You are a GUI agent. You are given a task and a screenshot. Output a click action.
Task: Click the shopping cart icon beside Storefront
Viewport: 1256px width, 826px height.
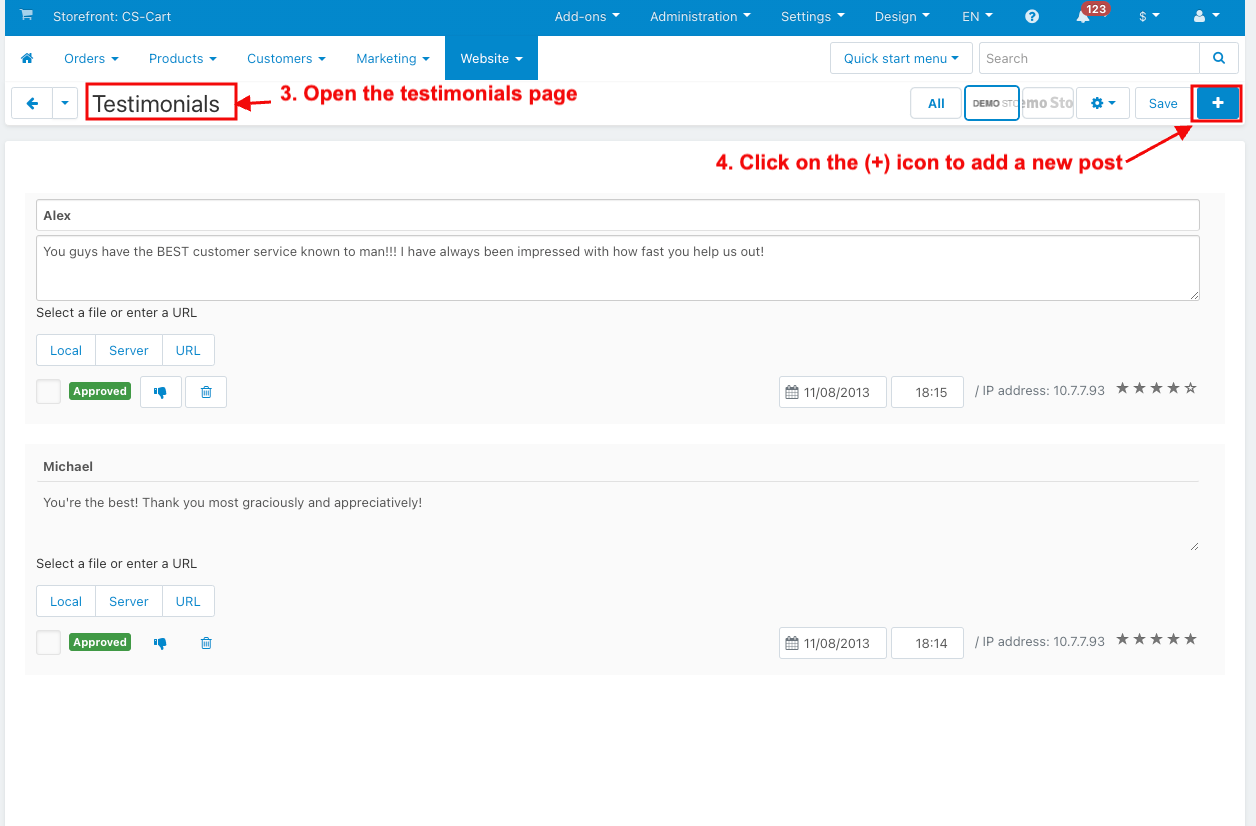pyautogui.click(x=26, y=16)
